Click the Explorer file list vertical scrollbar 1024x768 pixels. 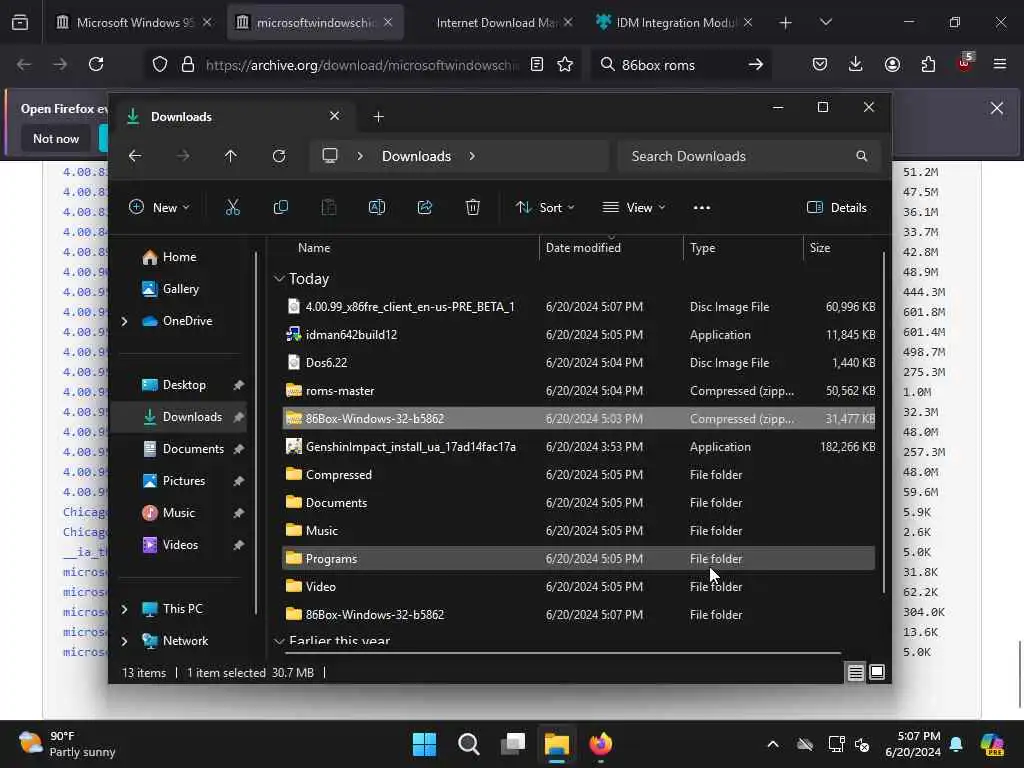point(884,423)
